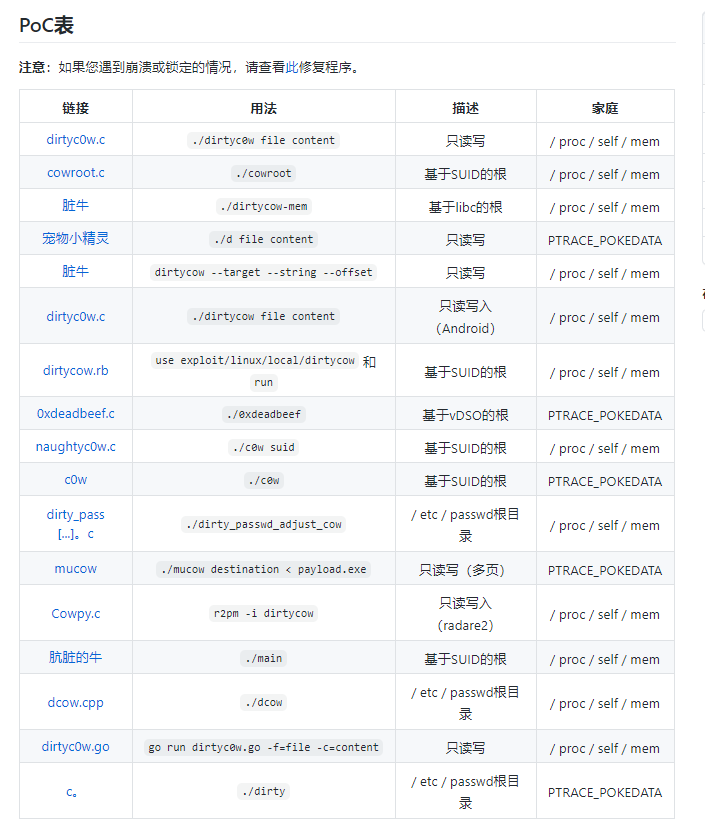
Task: Click dirtycow --target --string --offset code
Action: coord(264,272)
